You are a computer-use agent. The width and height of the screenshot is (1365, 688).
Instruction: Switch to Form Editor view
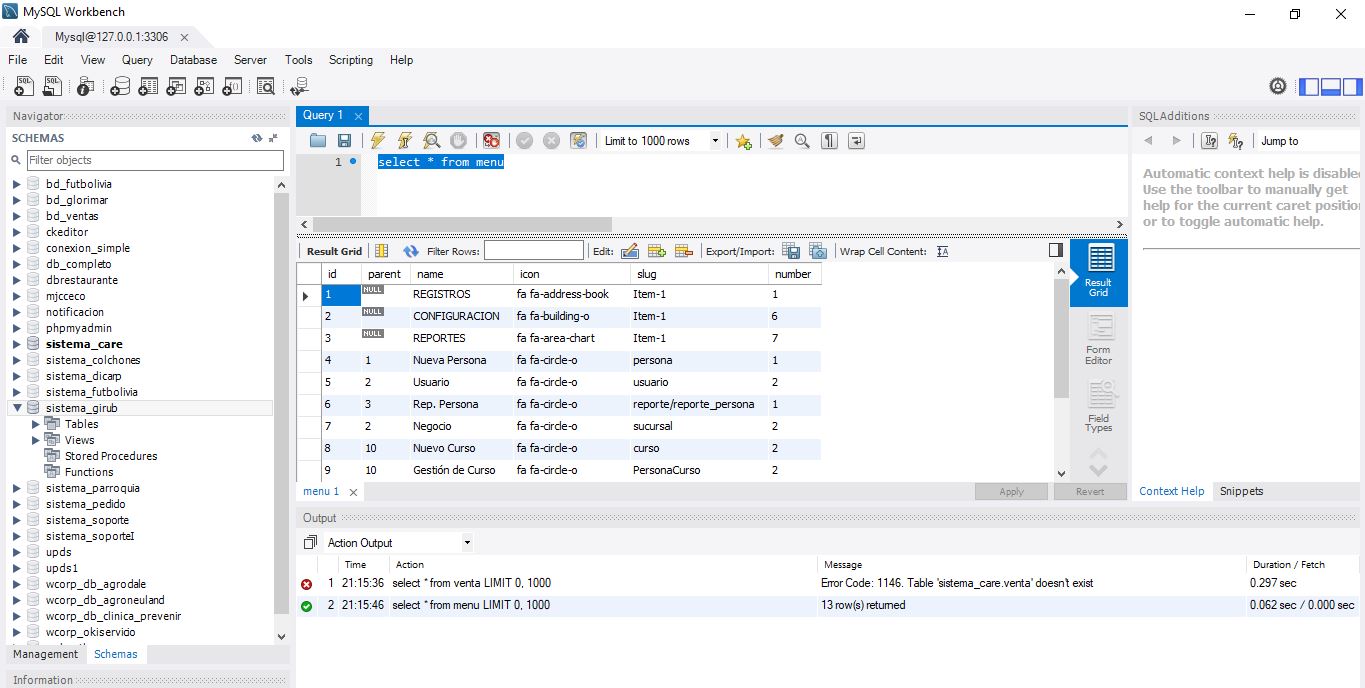coord(1099,339)
